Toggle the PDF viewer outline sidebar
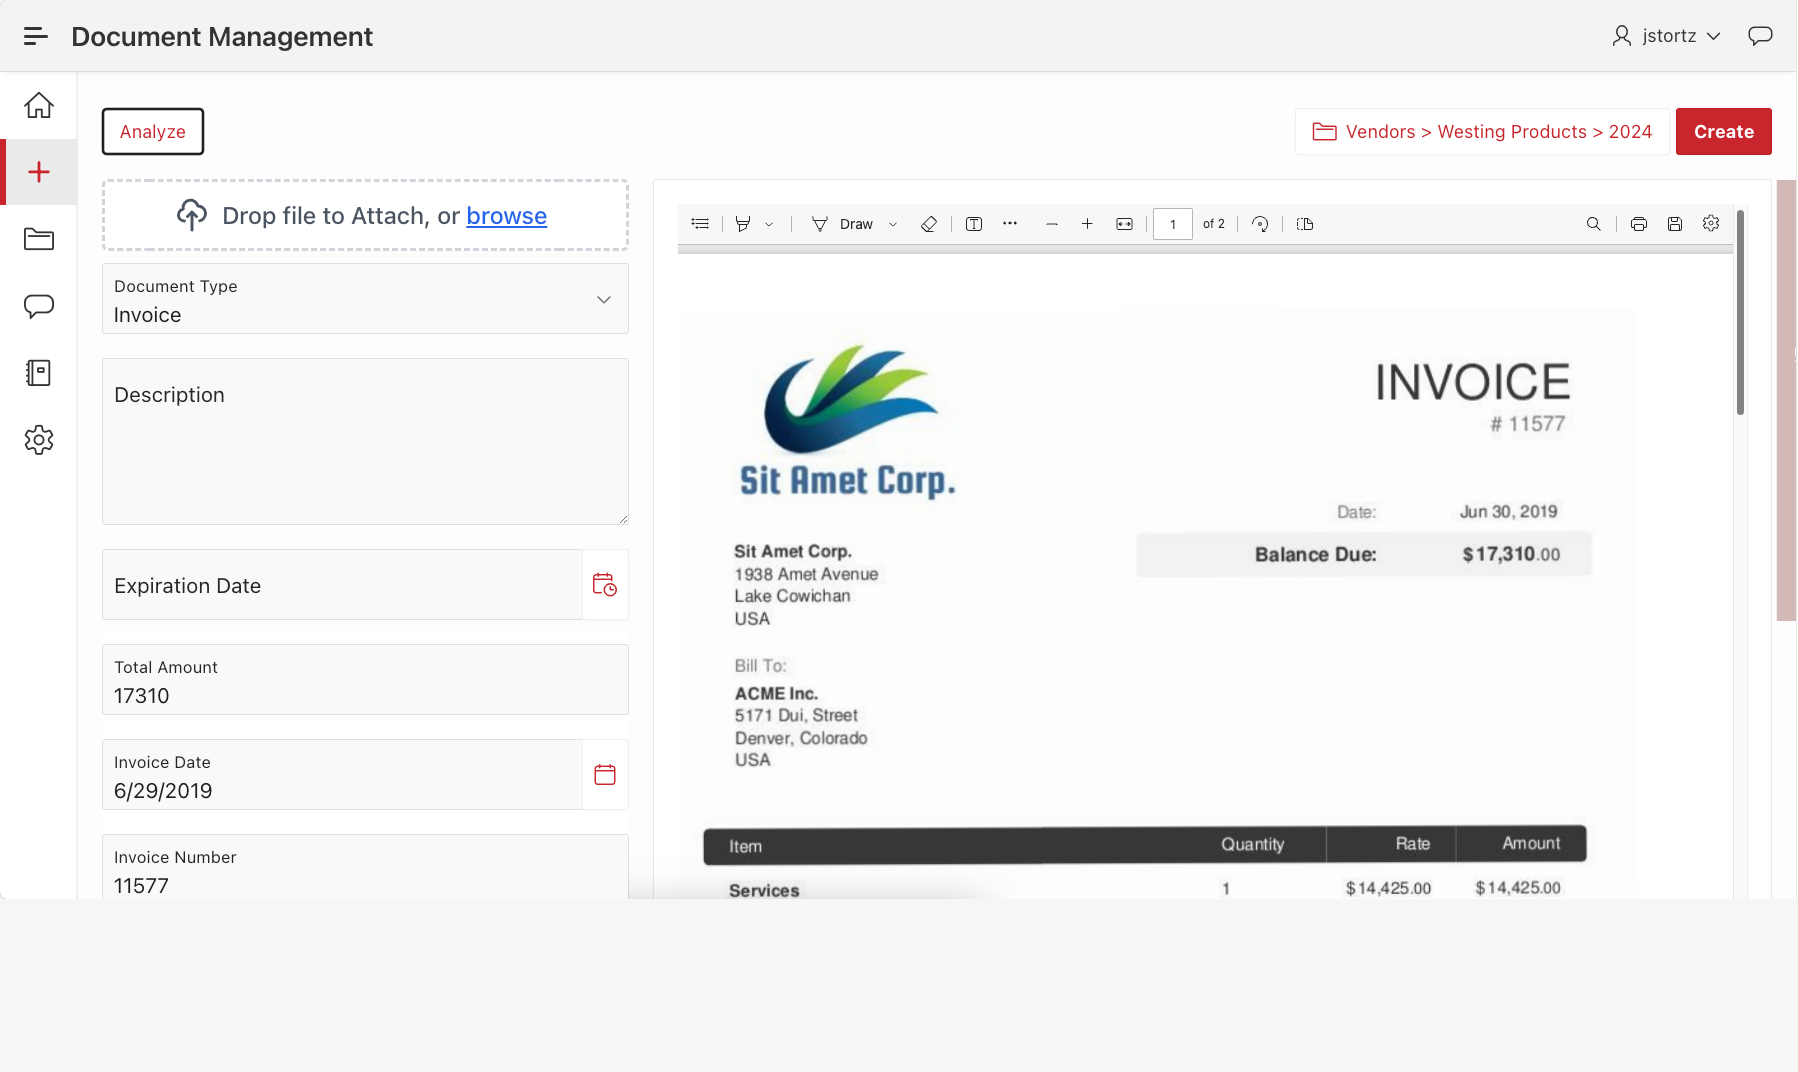This screenshot has height=1072, width=1798. tap(700, 224)
